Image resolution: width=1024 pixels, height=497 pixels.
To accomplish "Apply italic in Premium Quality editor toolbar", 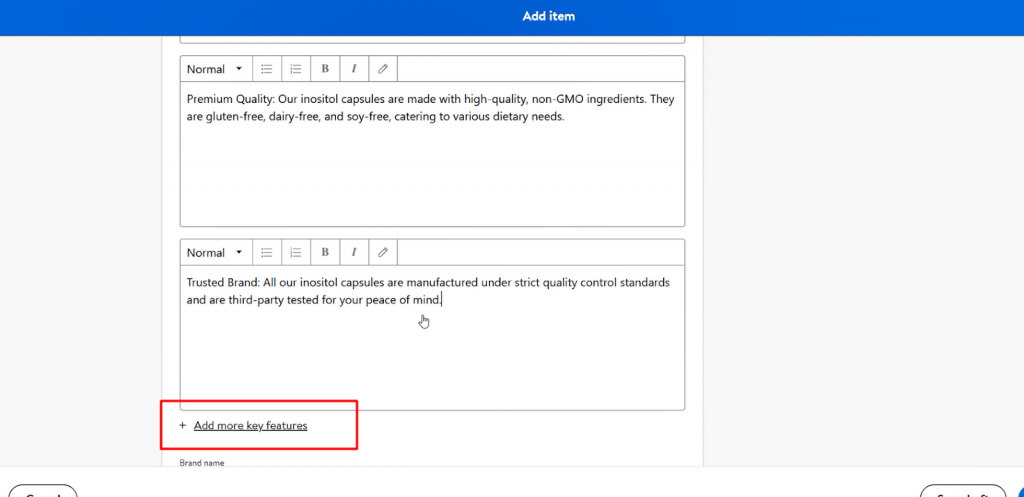I will (x=354, y=69).
